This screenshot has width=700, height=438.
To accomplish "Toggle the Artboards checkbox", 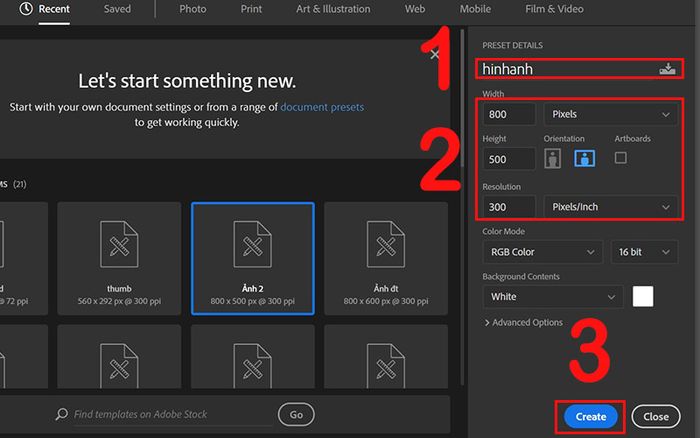I will click(621, 158).
